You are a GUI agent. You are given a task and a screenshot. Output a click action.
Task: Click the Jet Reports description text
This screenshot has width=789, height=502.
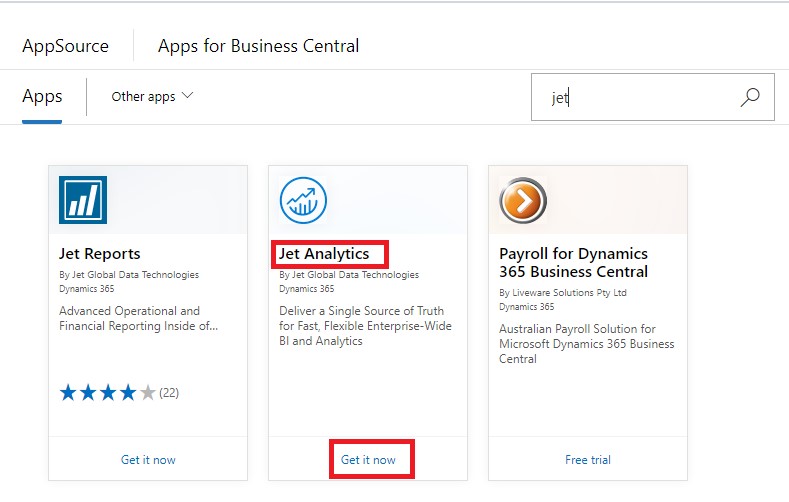(138, 318)
